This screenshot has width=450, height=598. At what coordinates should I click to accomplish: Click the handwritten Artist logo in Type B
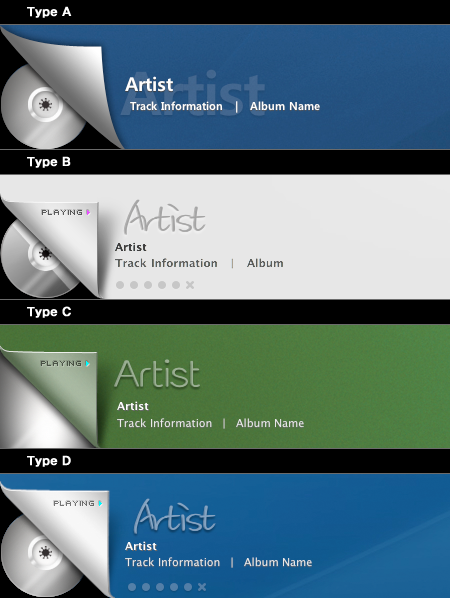[165, 217]
